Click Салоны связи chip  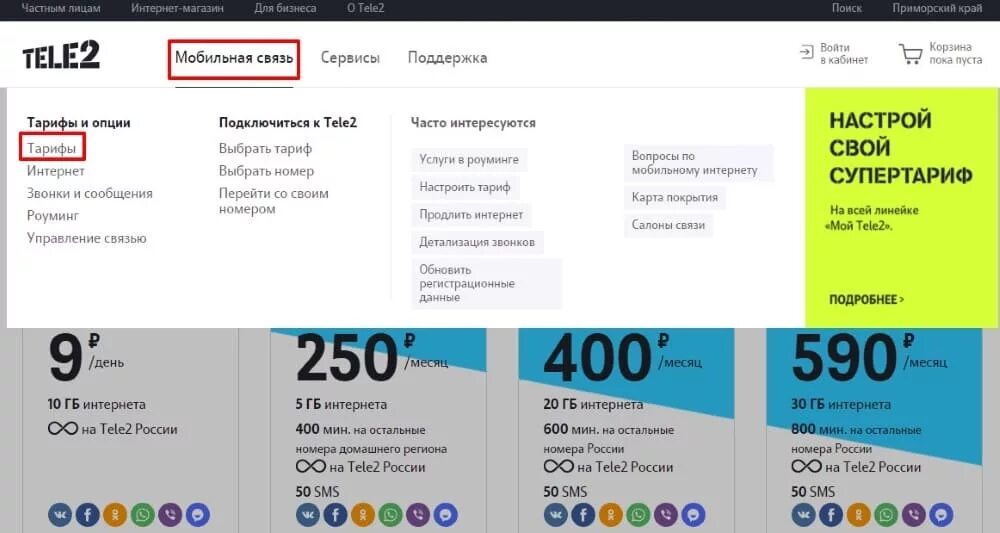668,224
